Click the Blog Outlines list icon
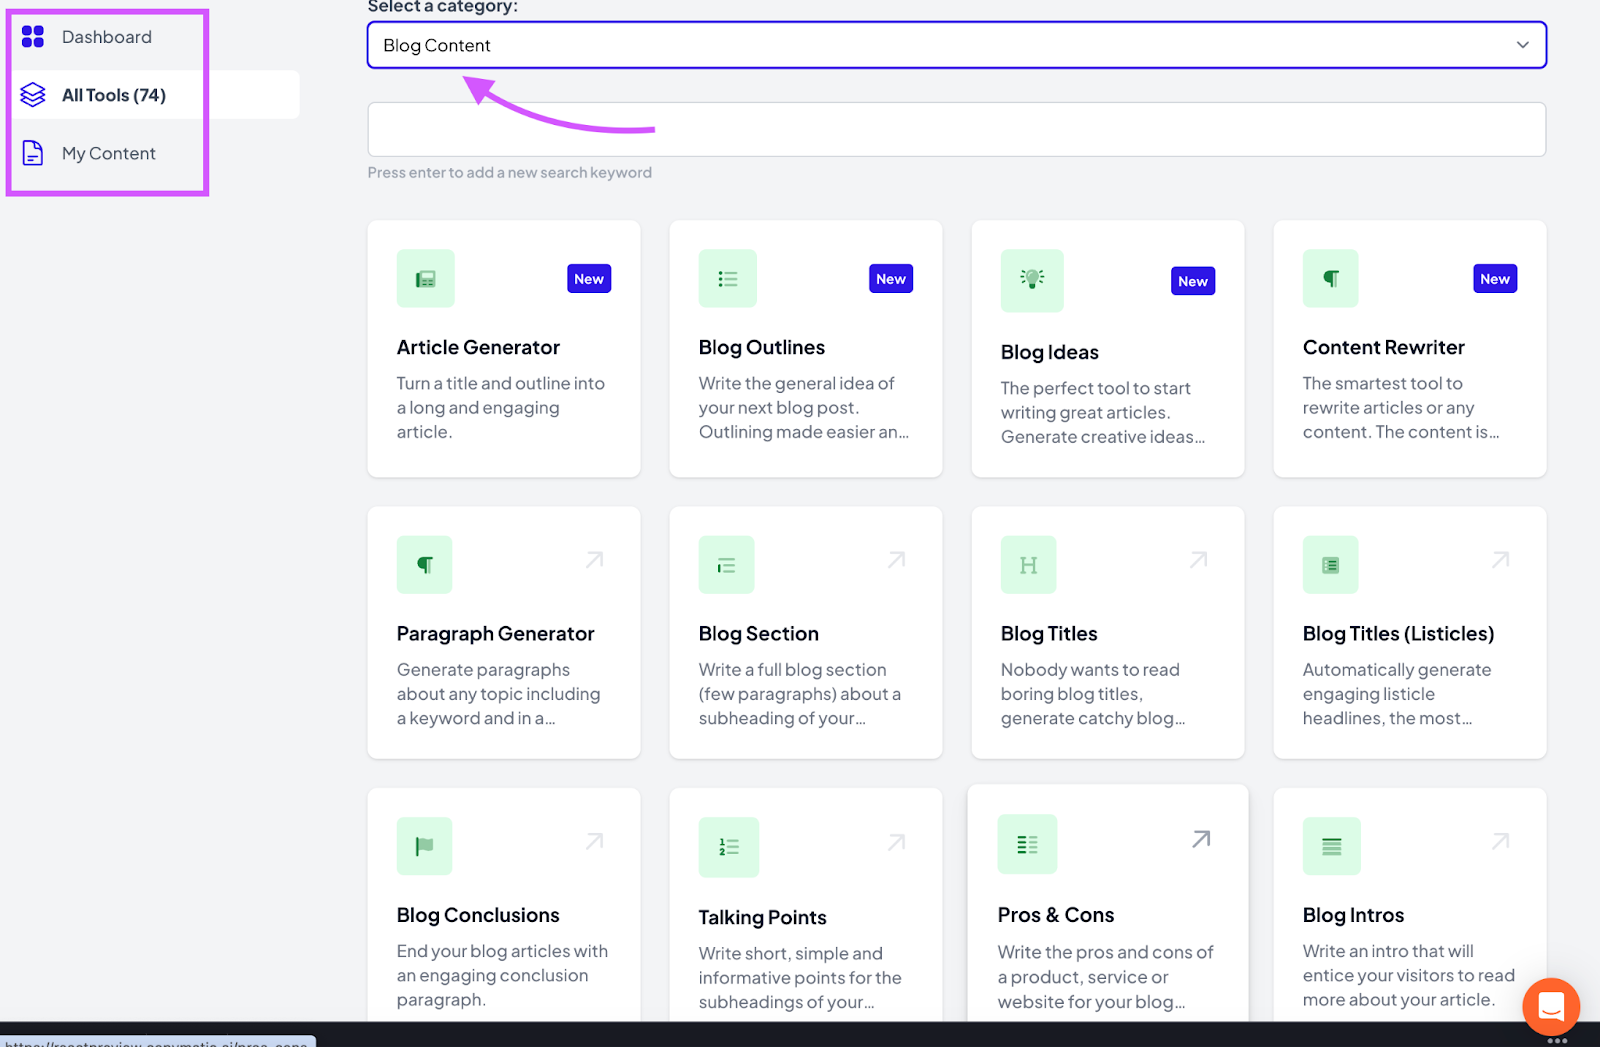Screen dimensions: 1600x1047 [727, 279]
